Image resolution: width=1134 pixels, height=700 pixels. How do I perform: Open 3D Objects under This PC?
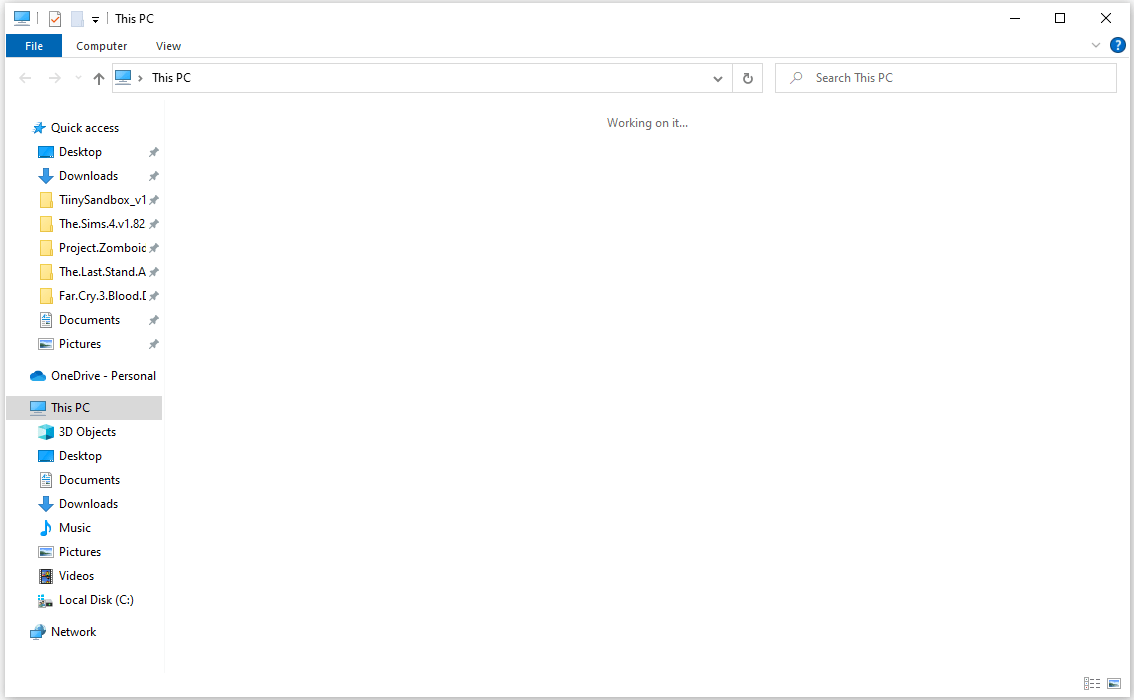click(88, 432)
